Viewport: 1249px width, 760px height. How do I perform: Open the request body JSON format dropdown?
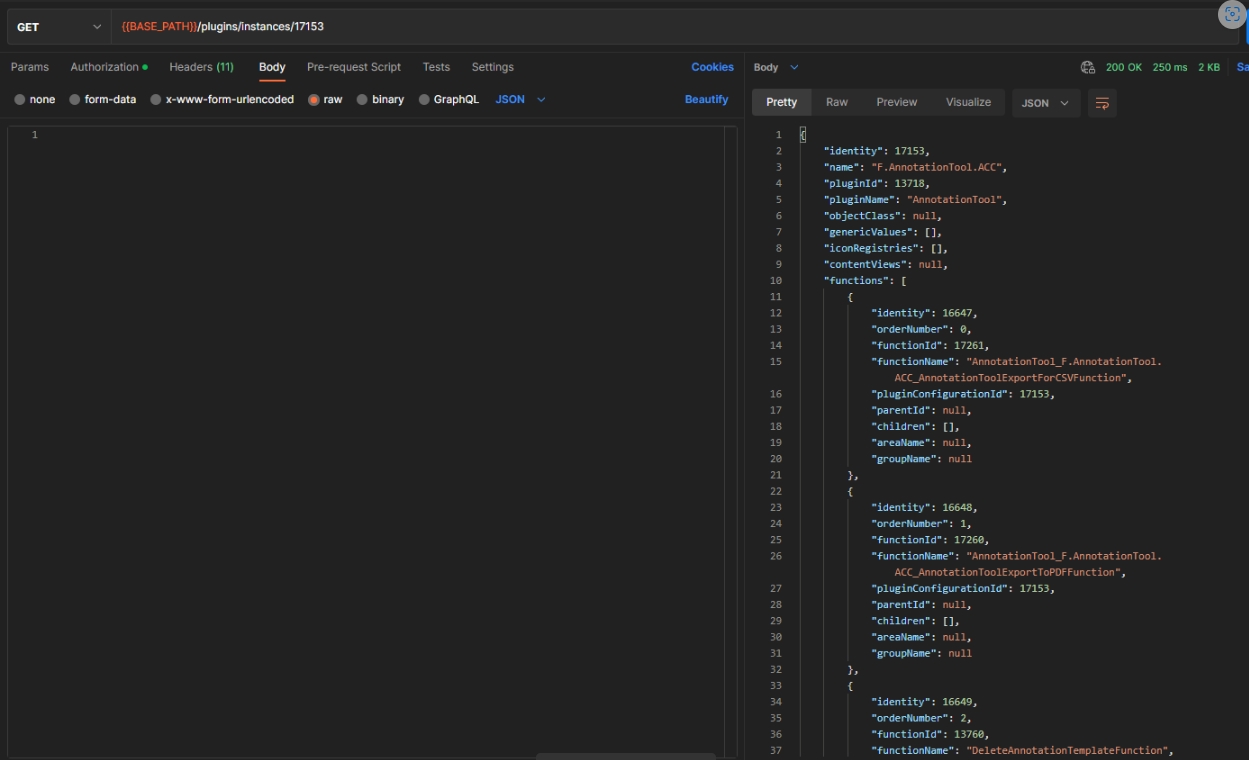point(521,100)
